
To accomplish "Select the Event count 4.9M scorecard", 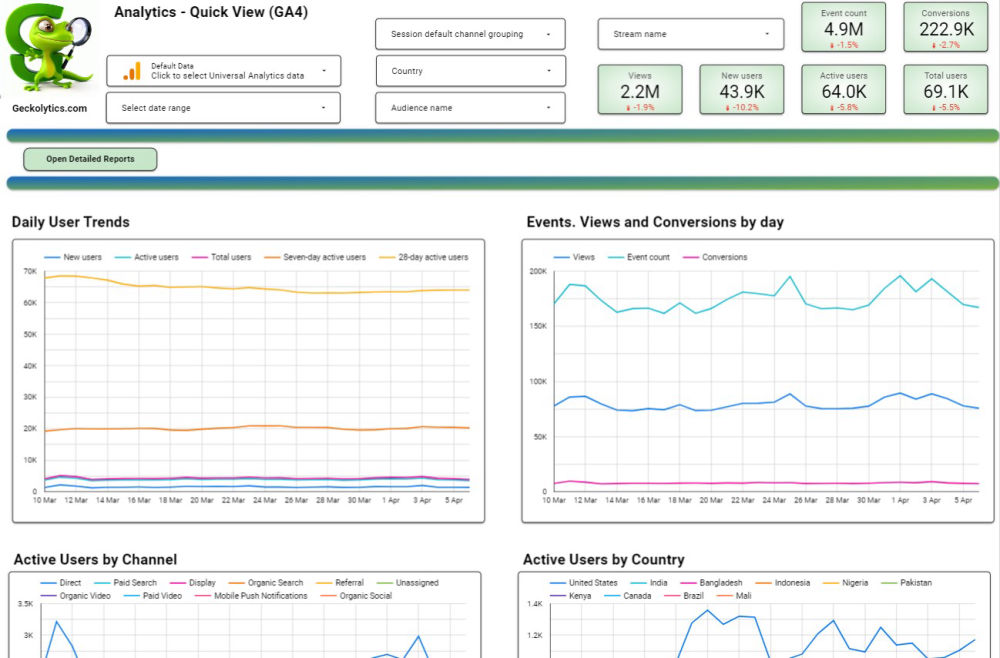I will (x=843, y=27).
